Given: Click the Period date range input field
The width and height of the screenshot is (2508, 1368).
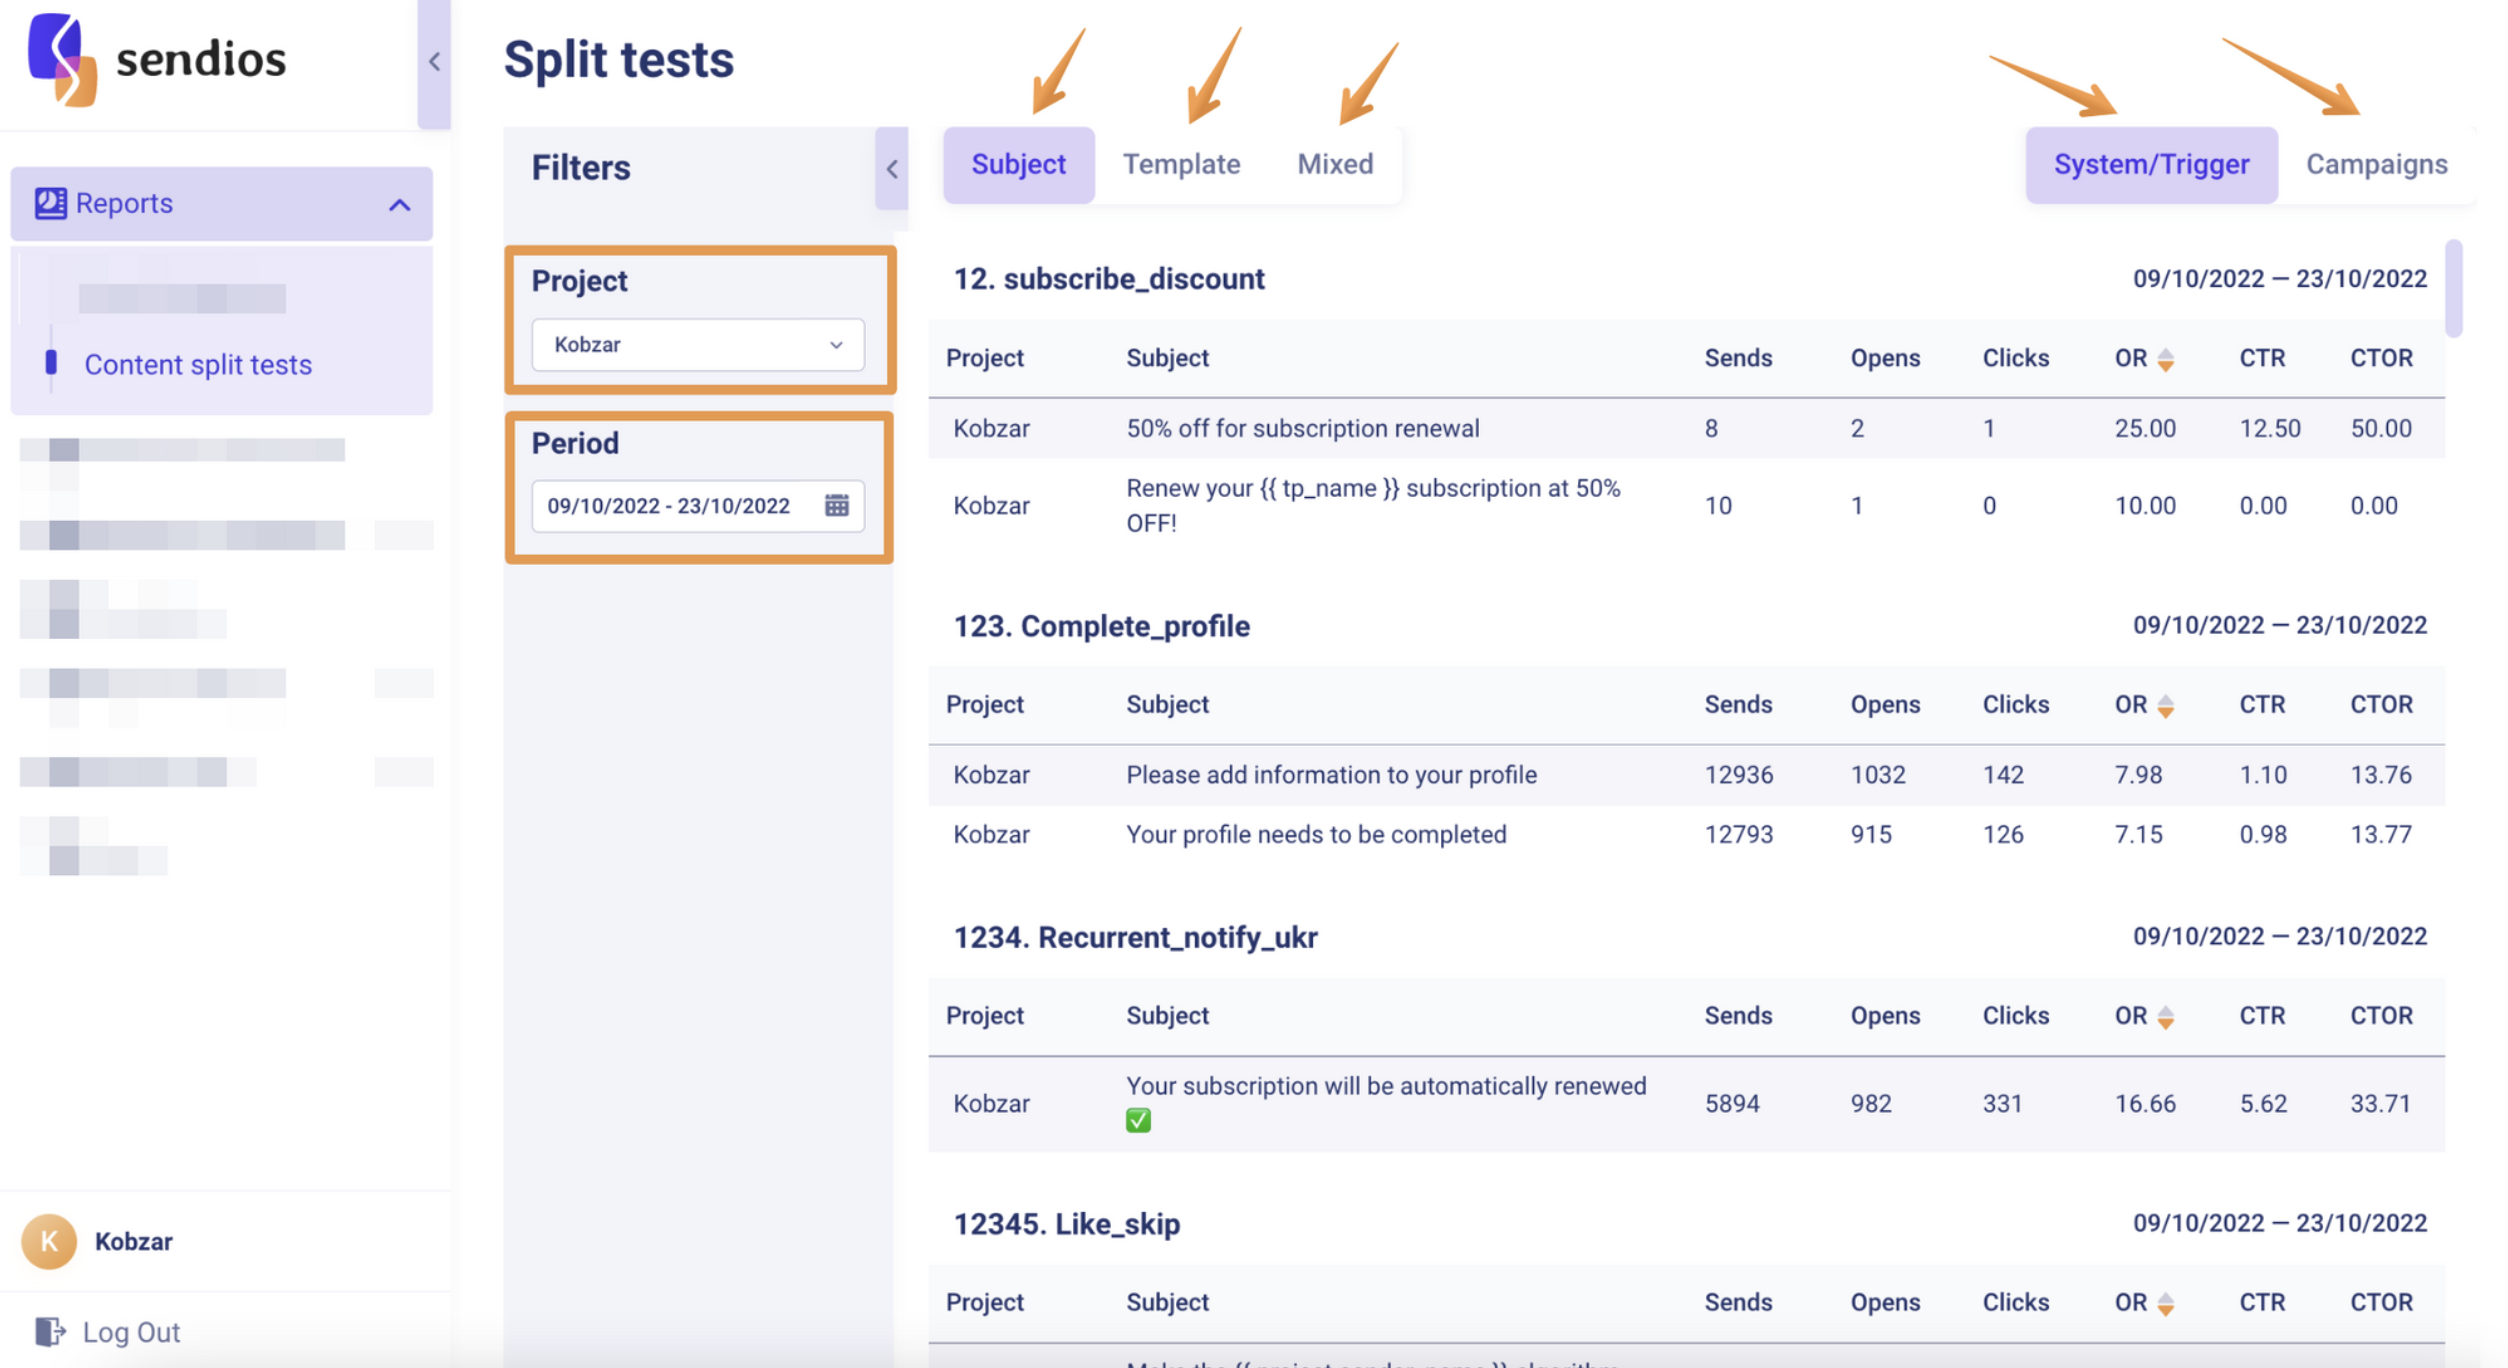Looking at the screenshot, I should pos(670,506).
